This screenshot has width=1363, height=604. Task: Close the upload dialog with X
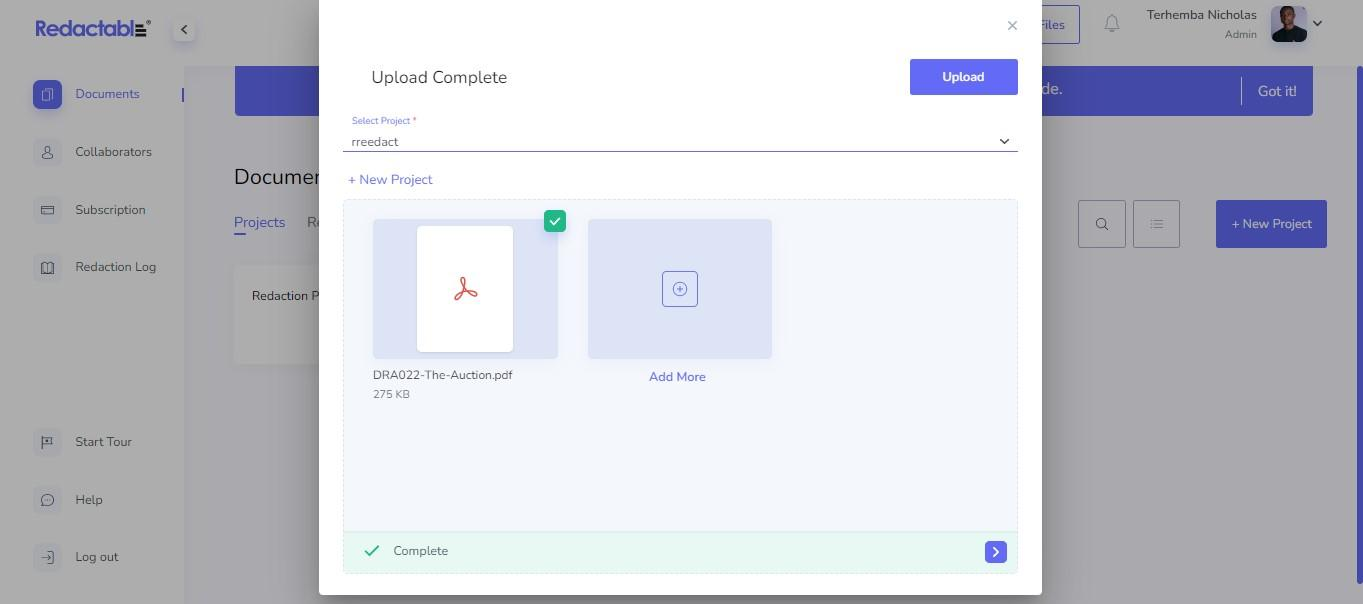coord(1012,26)
